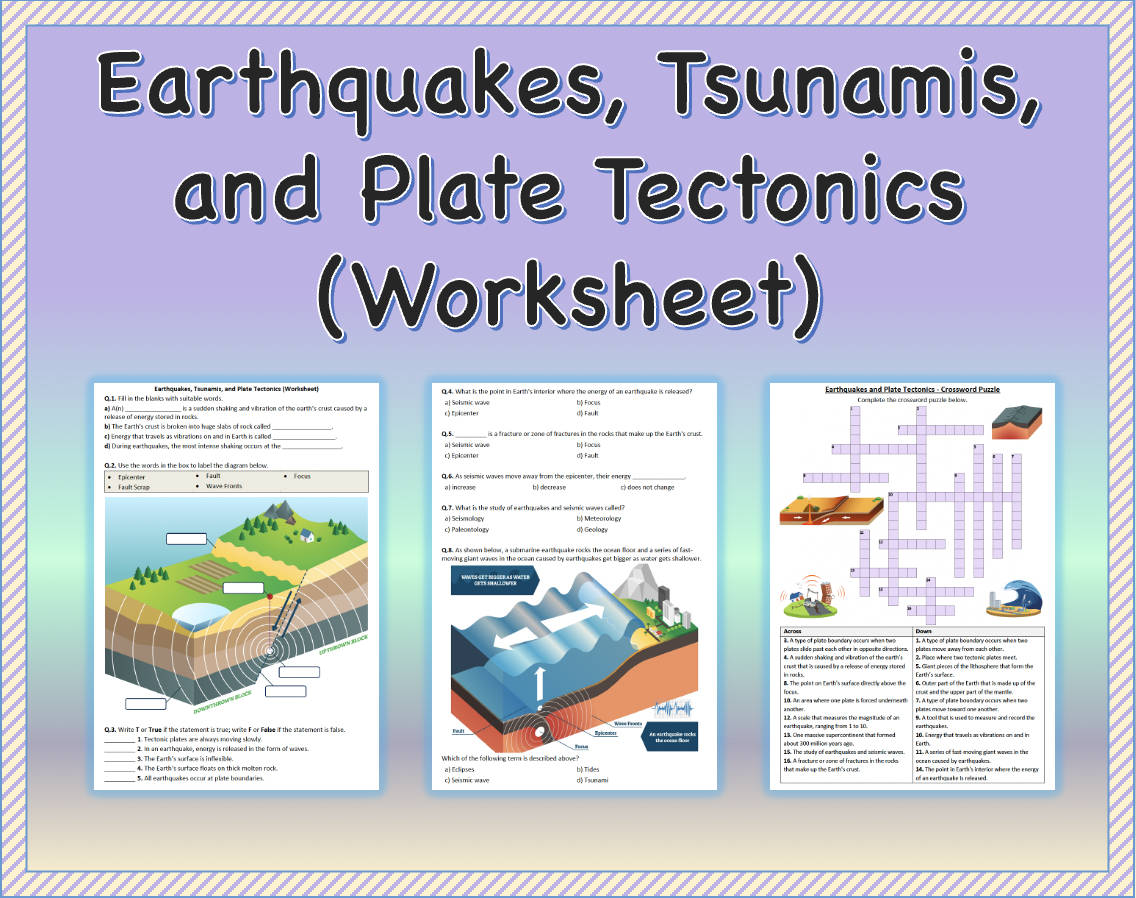The image size is (1136, 898).
Task: Click the 'An earthquake rocks the ocean floor' banner
Action: 670,735
